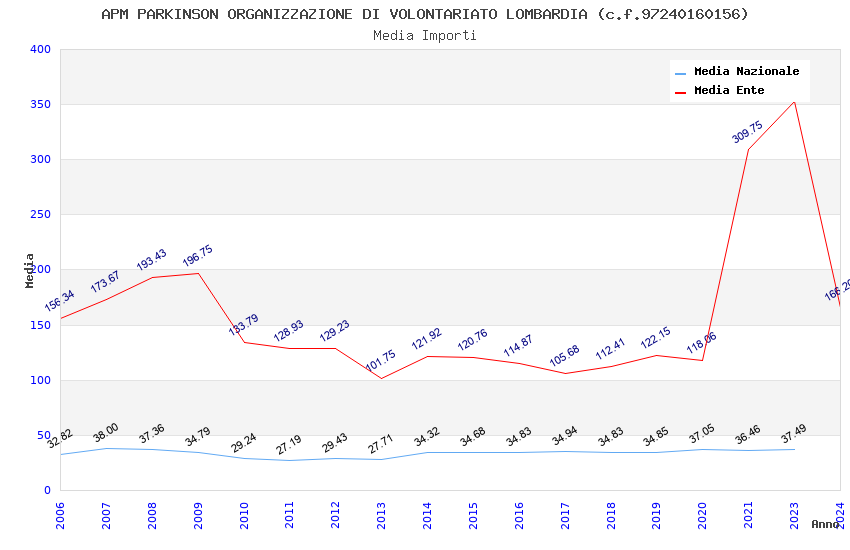Click the 2017 year axis label
This screenshot has width=850, height=550.
click(565, 515)
